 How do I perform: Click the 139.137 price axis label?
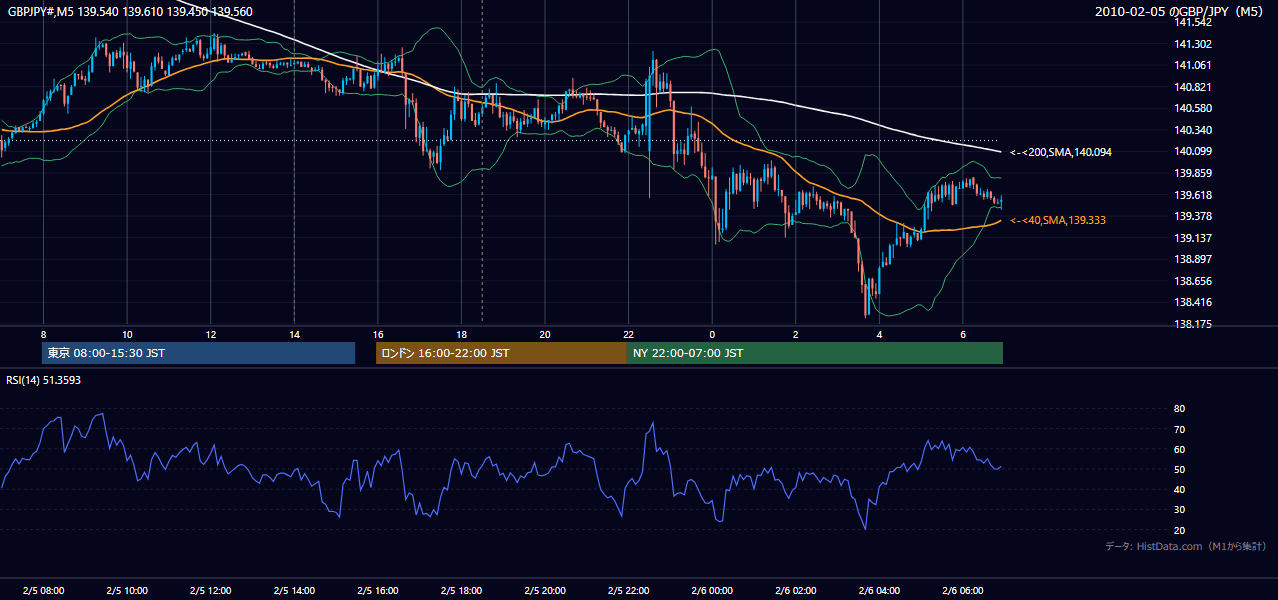pos(1194,238)
